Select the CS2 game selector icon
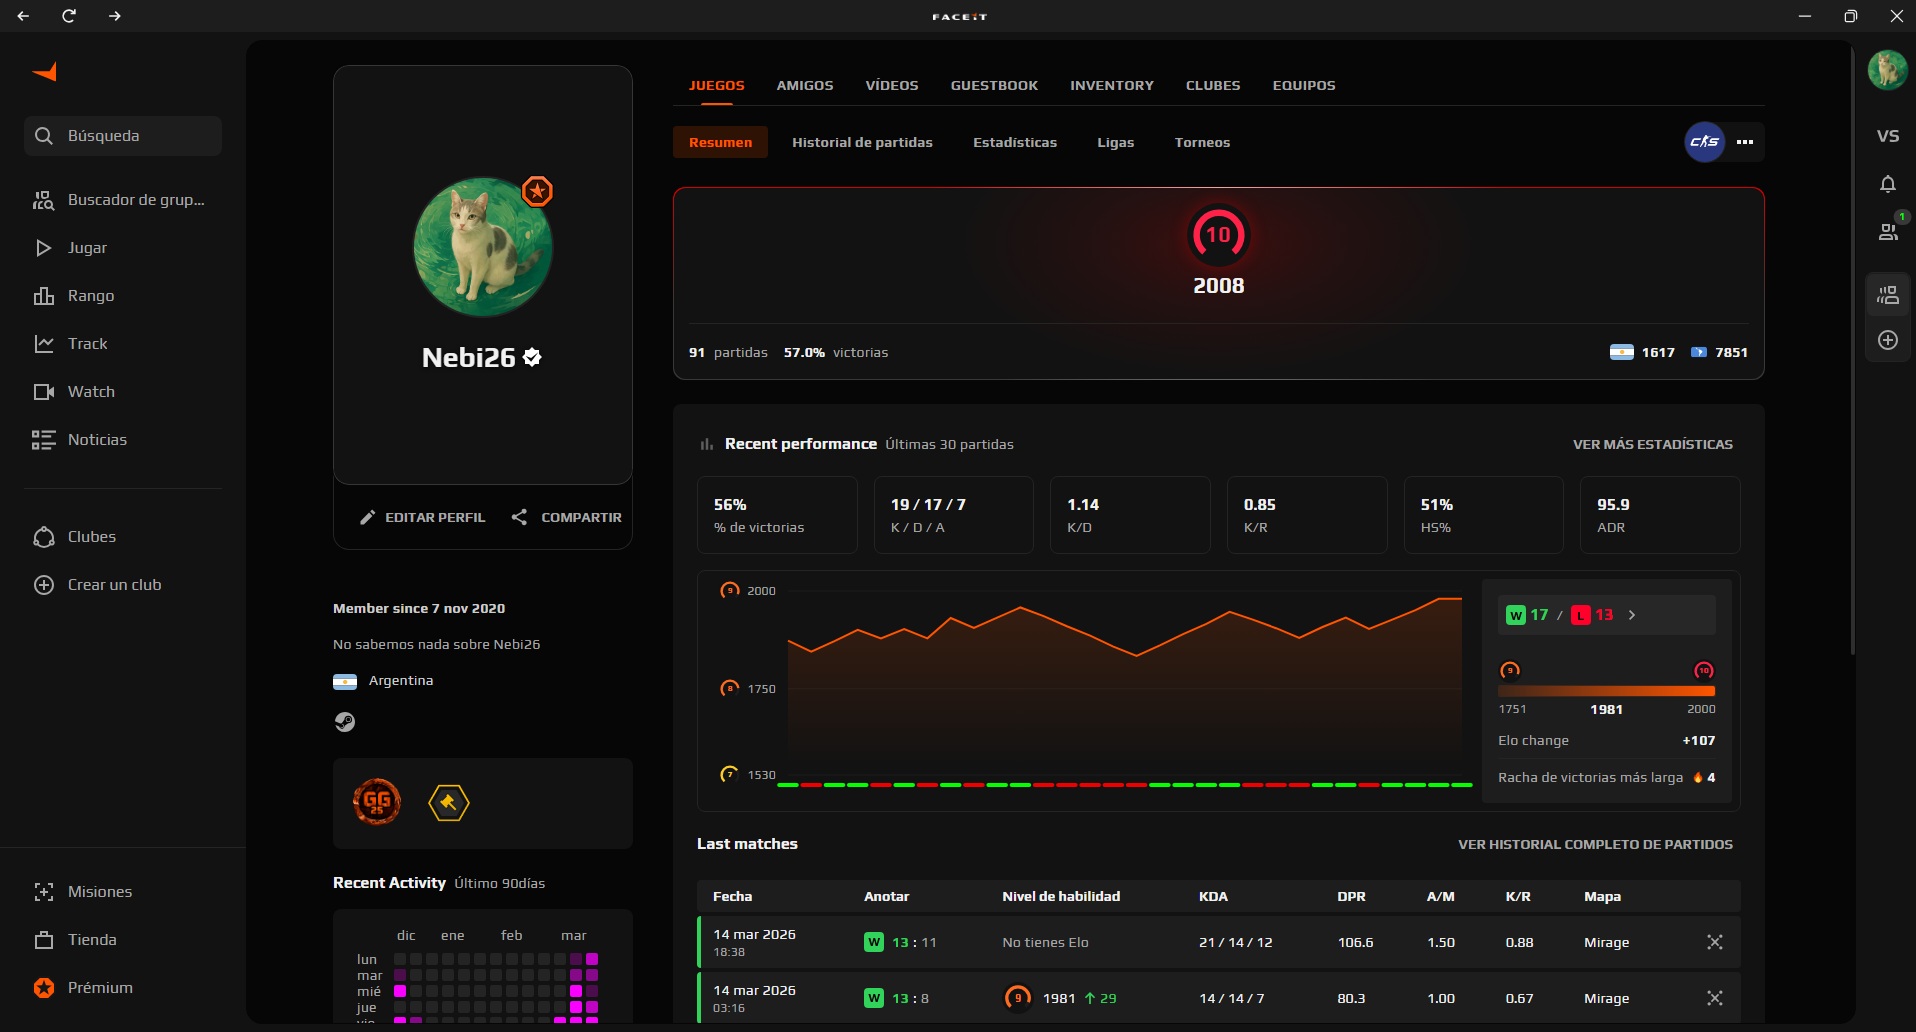1916x1032 pixels. pos(1705,142)
